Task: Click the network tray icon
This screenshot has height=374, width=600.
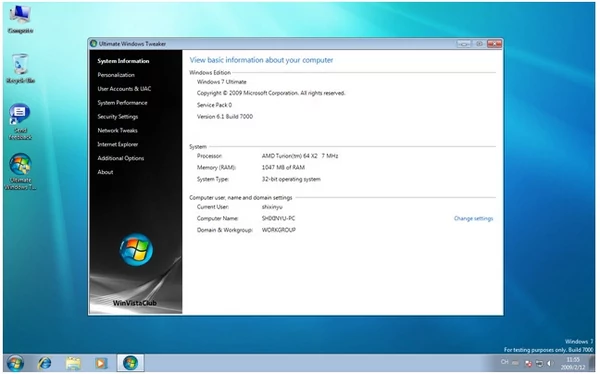Action: [x=539, y=363]
